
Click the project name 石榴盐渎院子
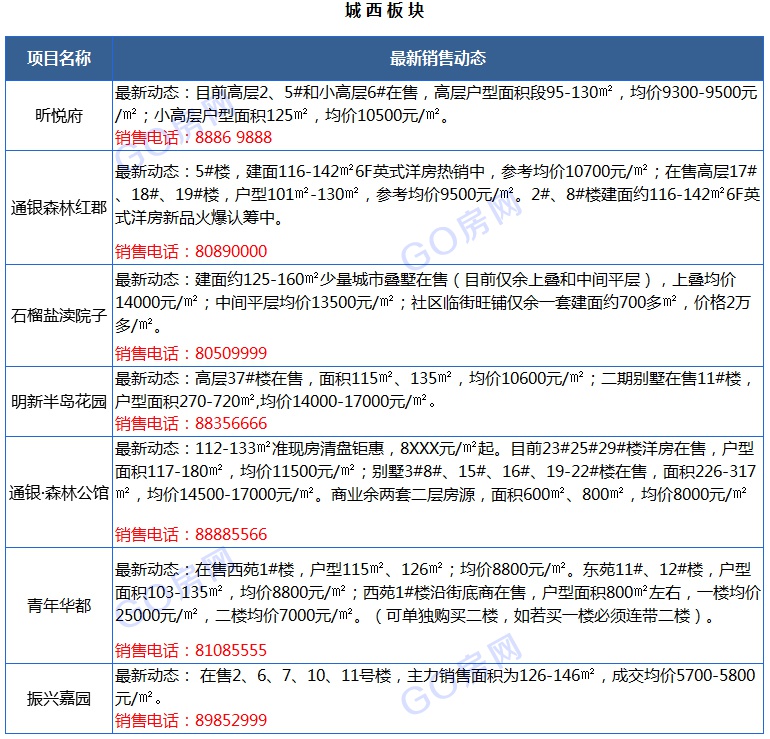click(59, 315)
